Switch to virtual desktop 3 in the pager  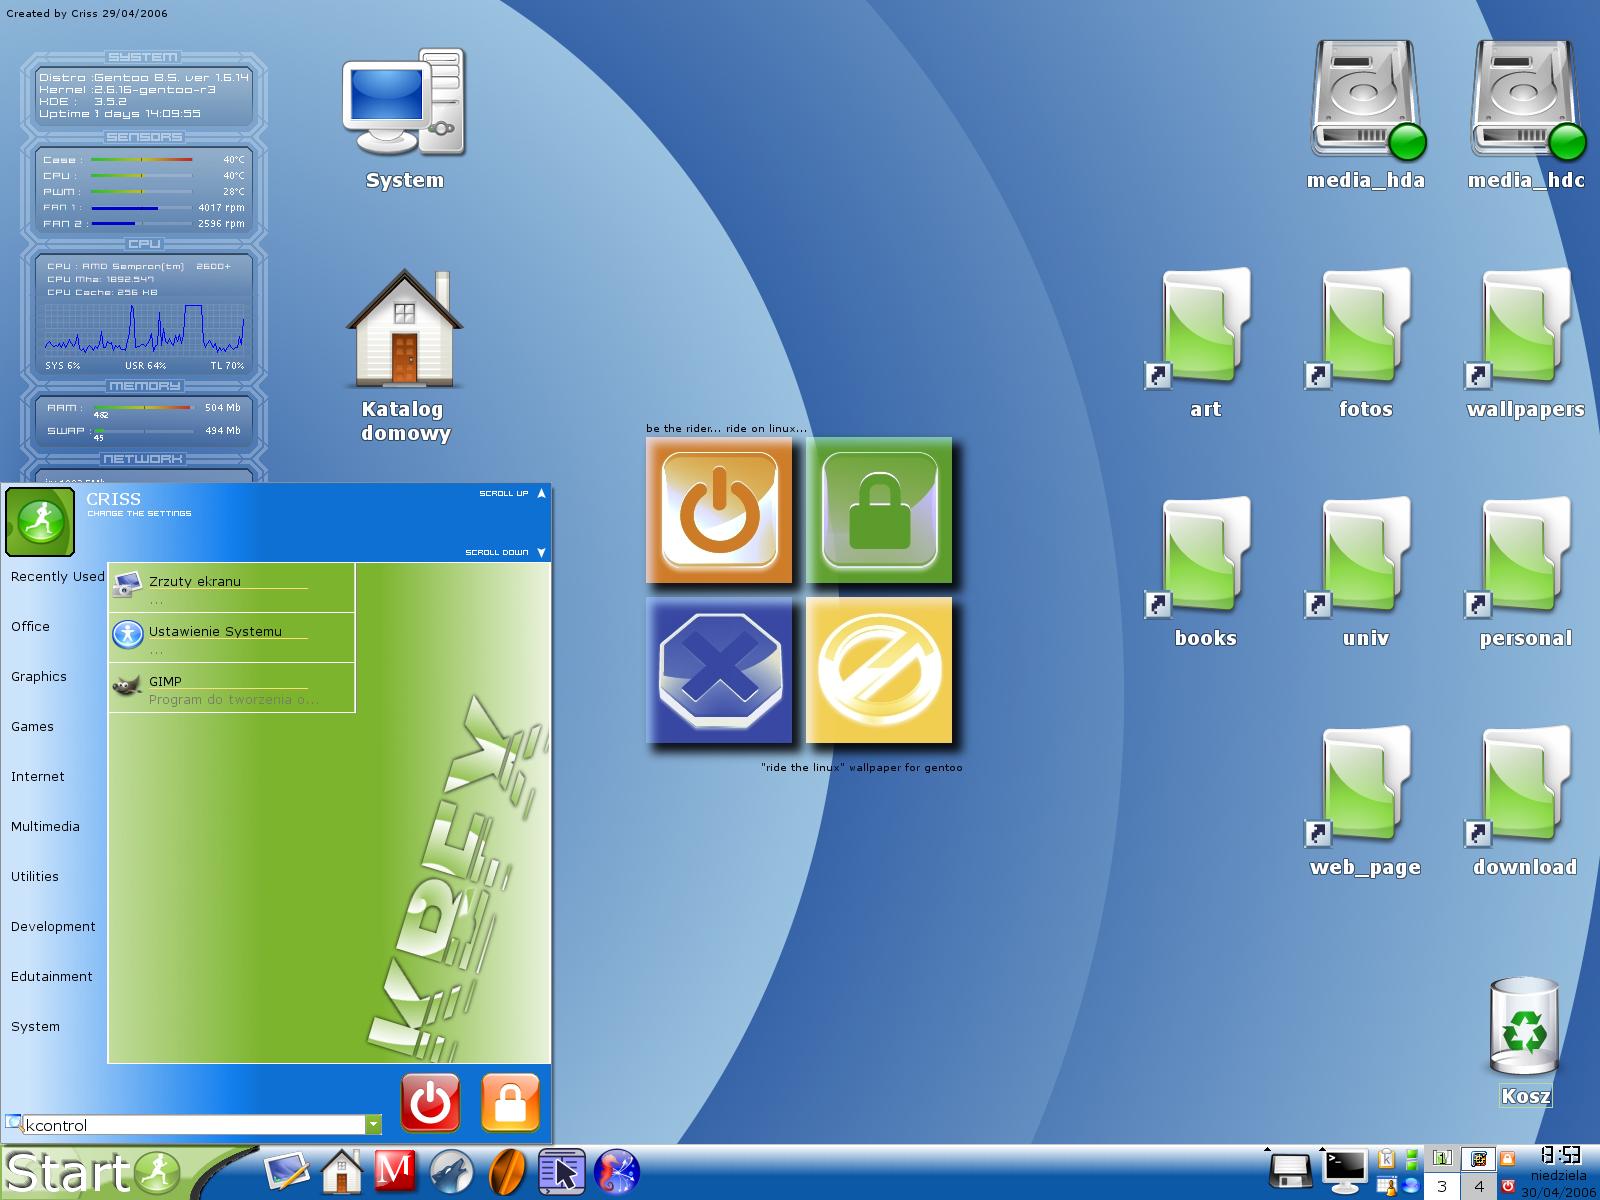pyautogui.click(x=1442, y=1186)
